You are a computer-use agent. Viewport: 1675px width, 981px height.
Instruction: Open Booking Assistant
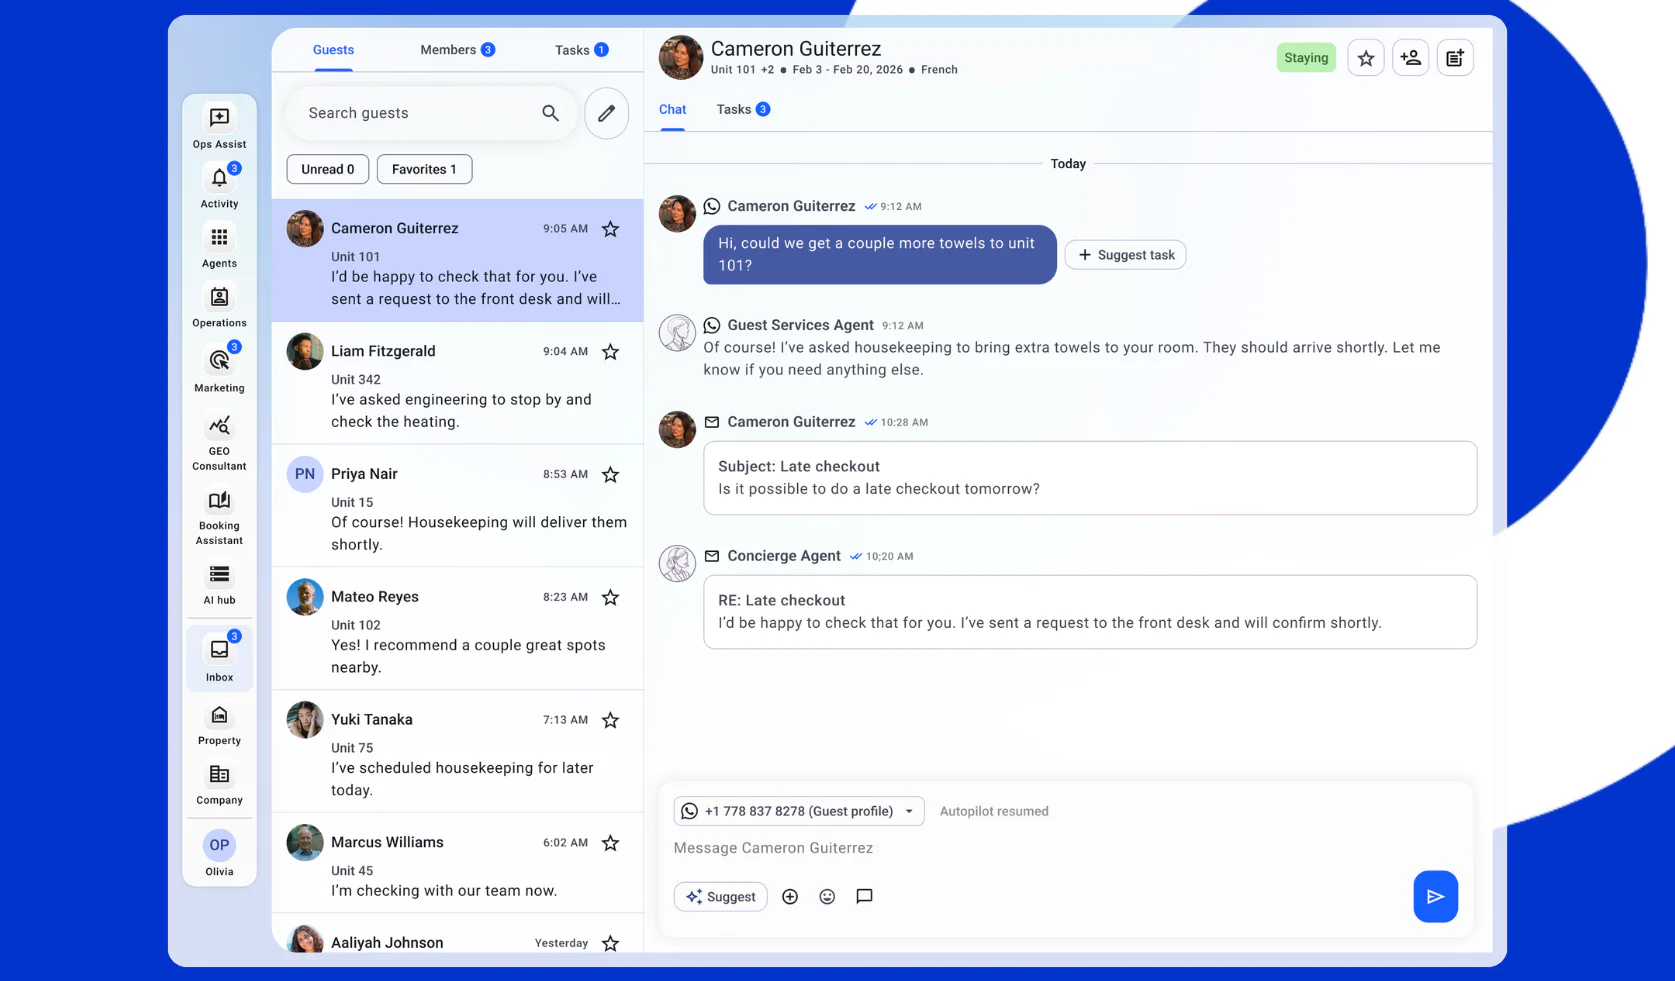click(219, 517)
